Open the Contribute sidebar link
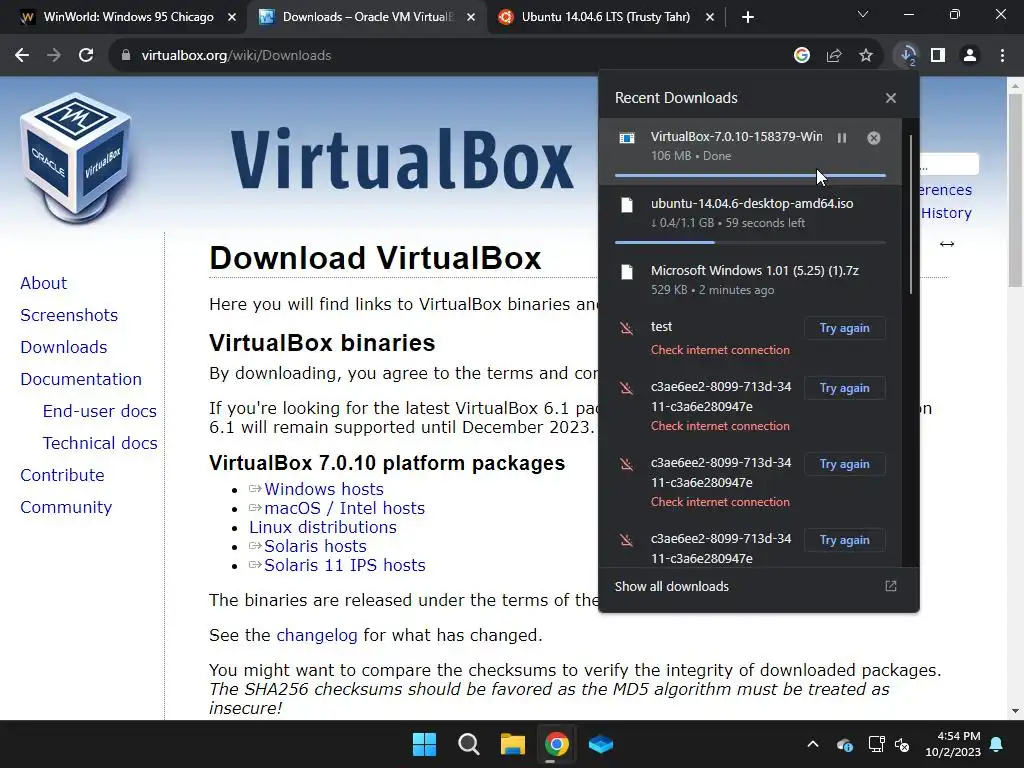Screen dimensions: 1024x768 coord(62,475)
